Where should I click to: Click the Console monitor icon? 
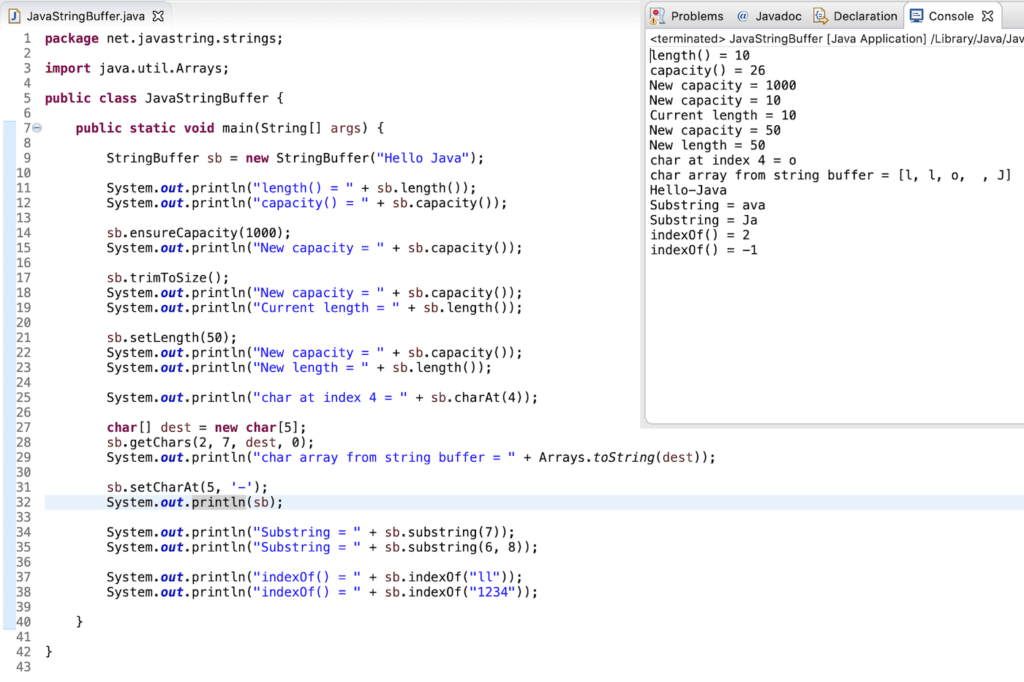click(x=917, y=15)
